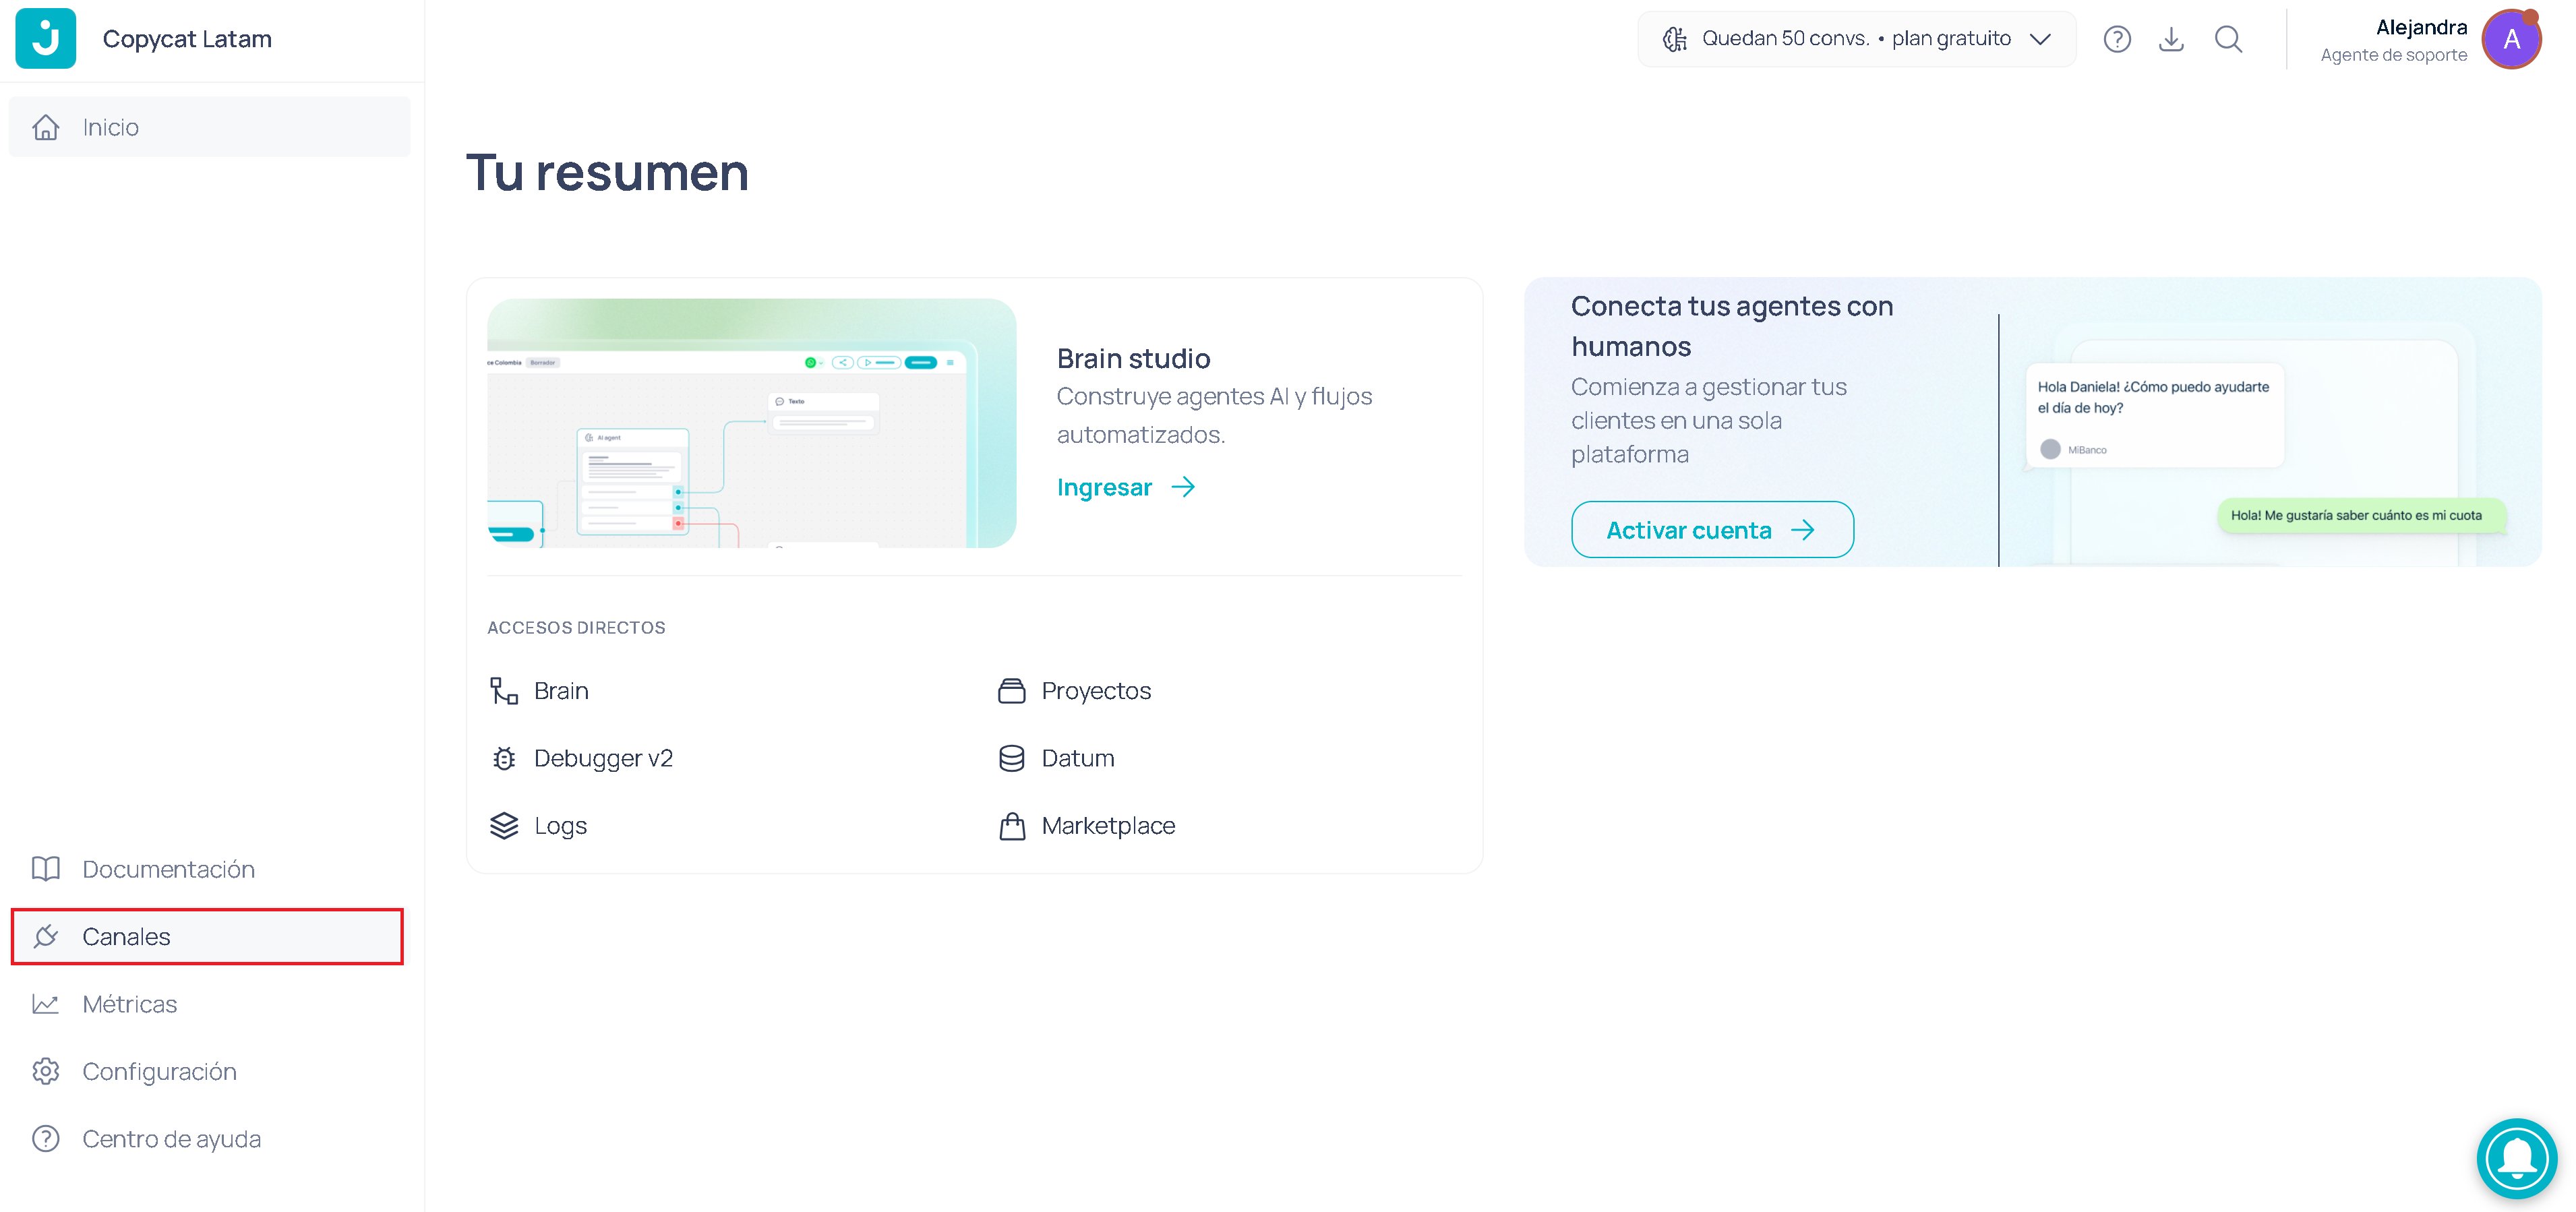The image size is (2576, 1212).
Task: Click the Alejandra user name text
Action: pos(2421,27)
